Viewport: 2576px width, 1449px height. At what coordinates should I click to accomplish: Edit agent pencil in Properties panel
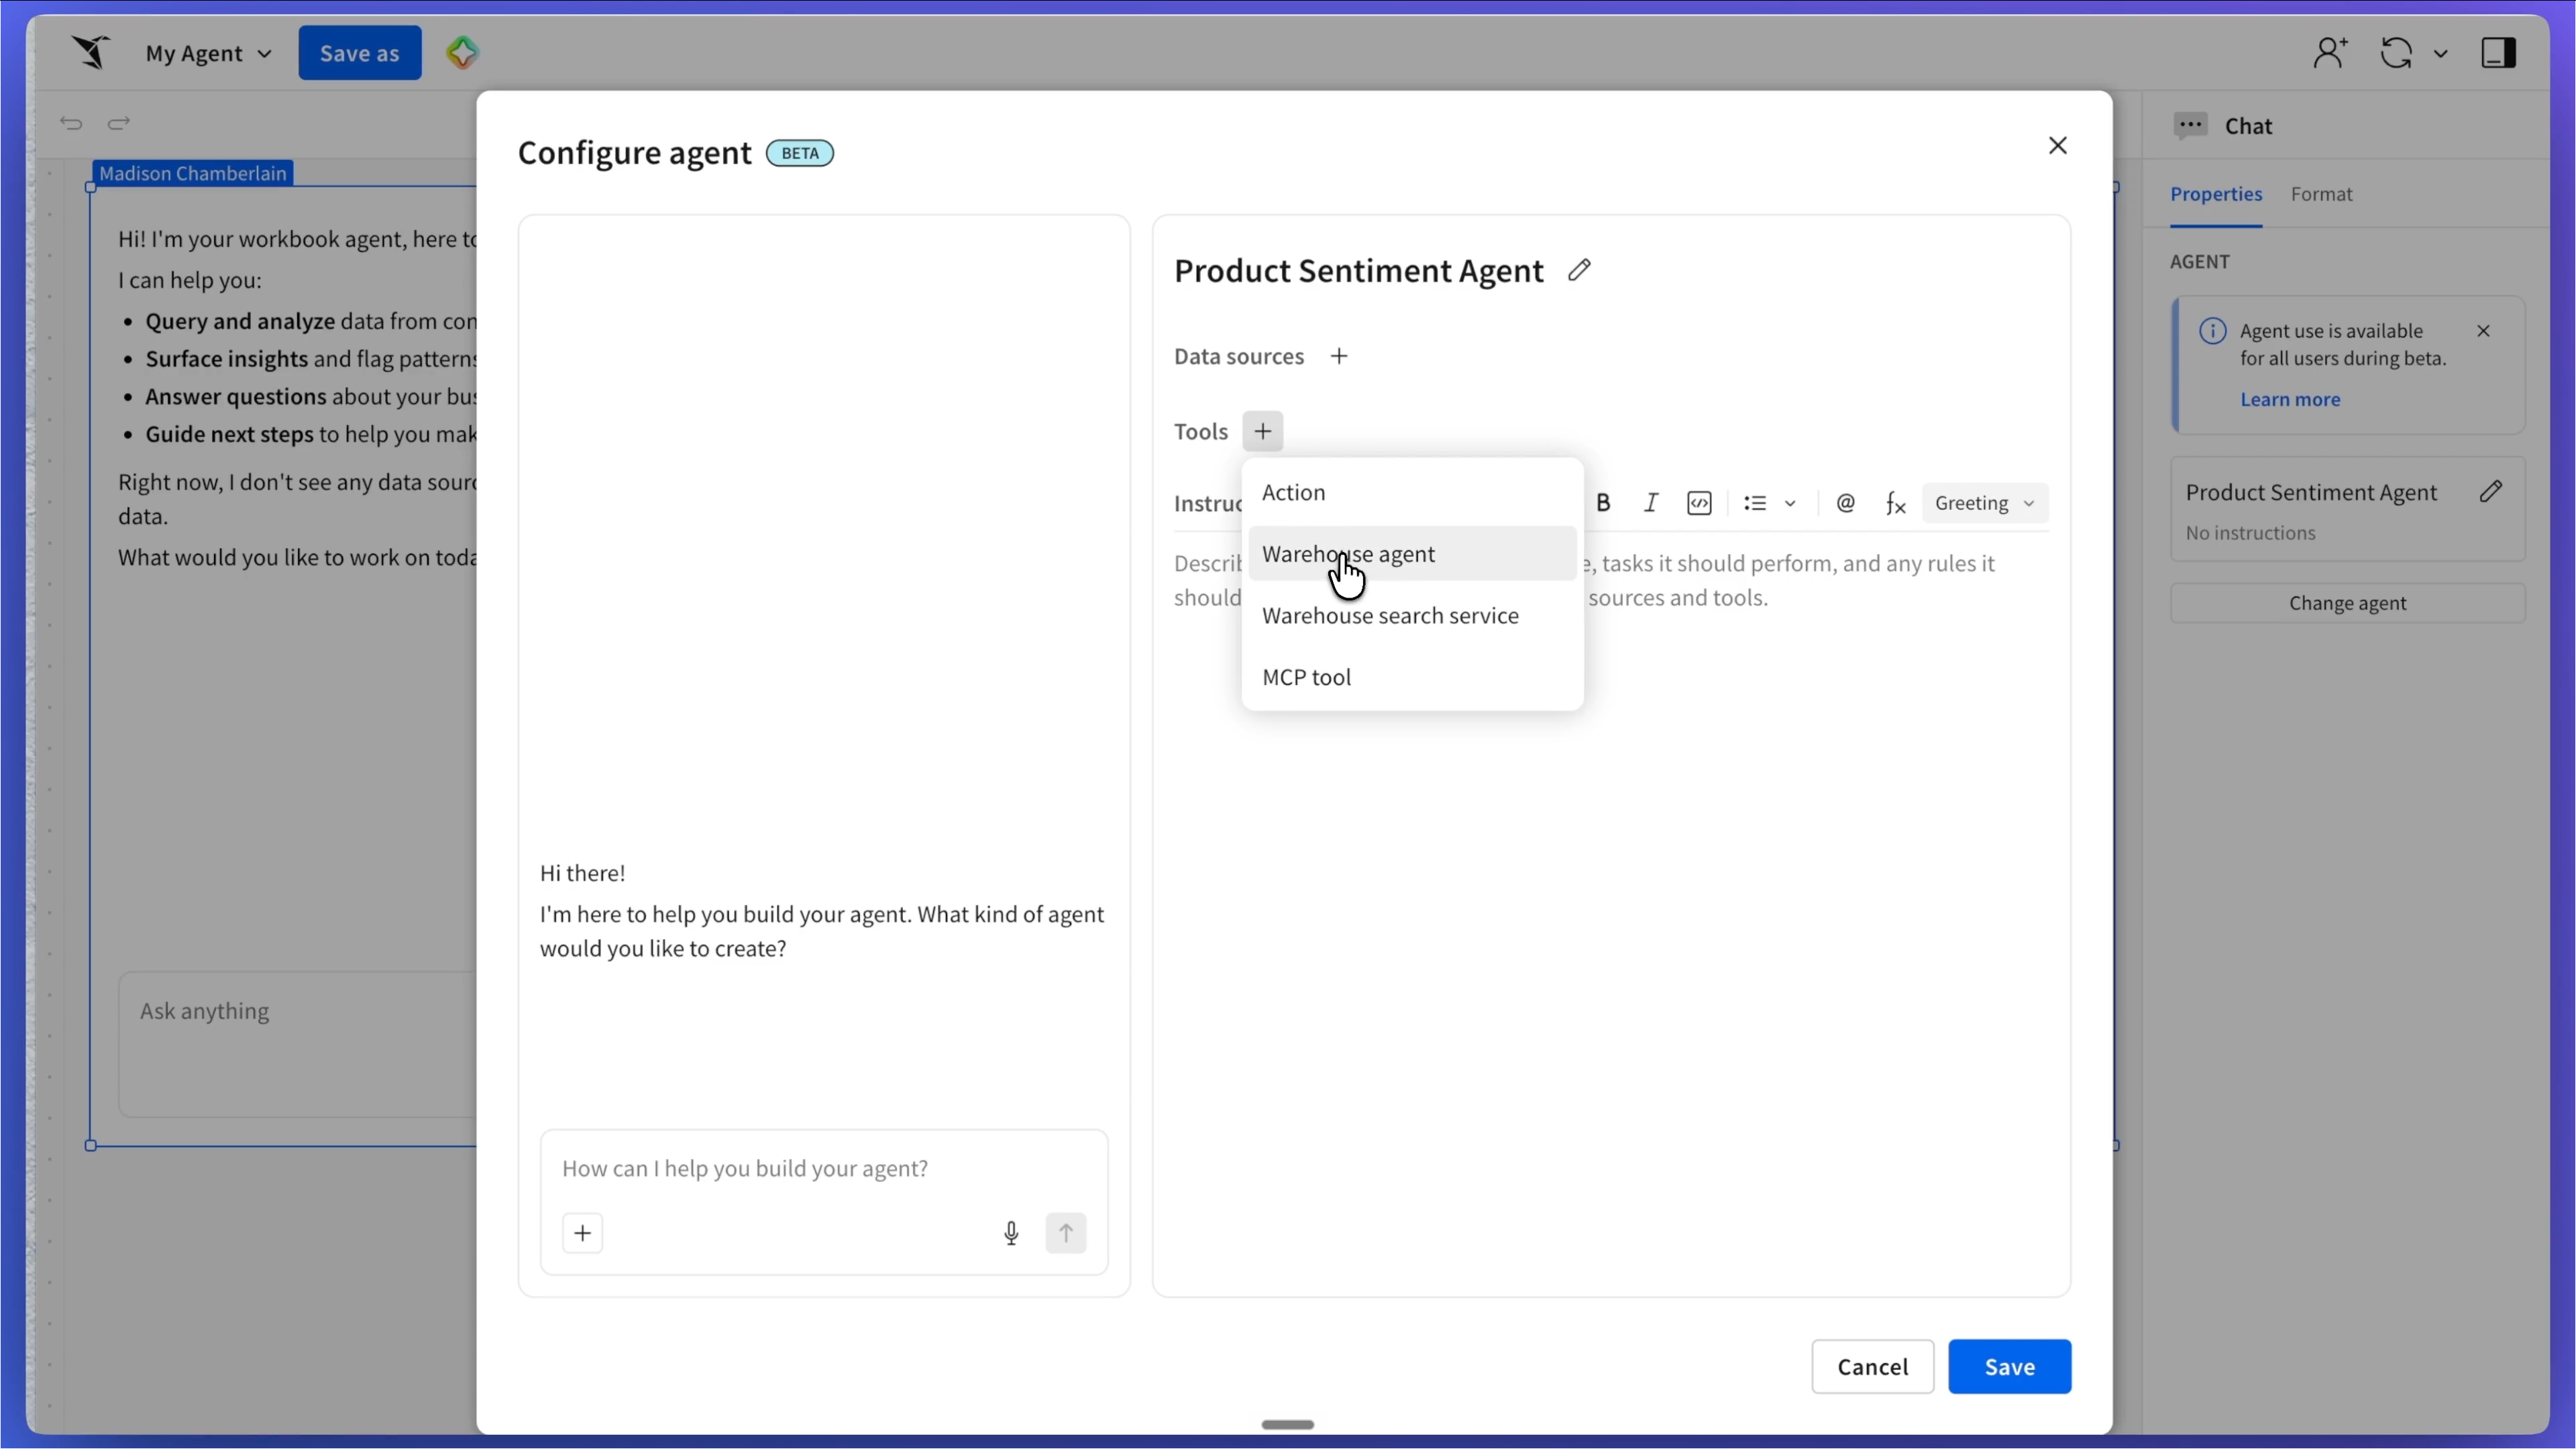coord(2491,491)
